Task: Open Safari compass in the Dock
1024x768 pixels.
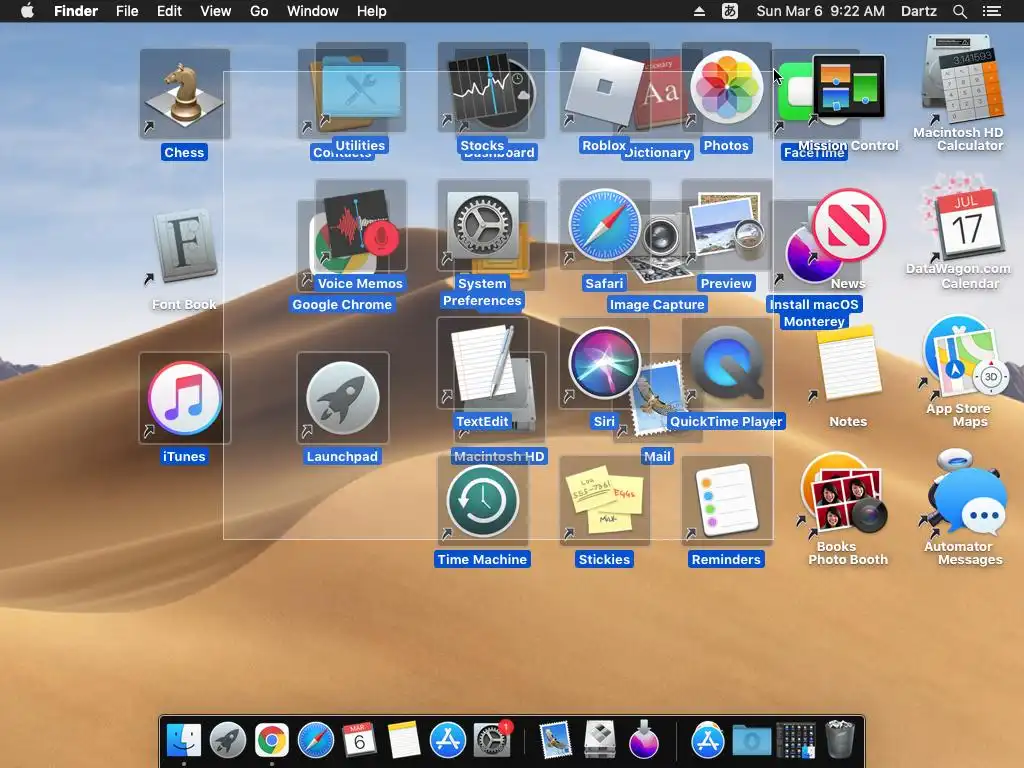Action: pyautogui.click(x=316, y=740)
